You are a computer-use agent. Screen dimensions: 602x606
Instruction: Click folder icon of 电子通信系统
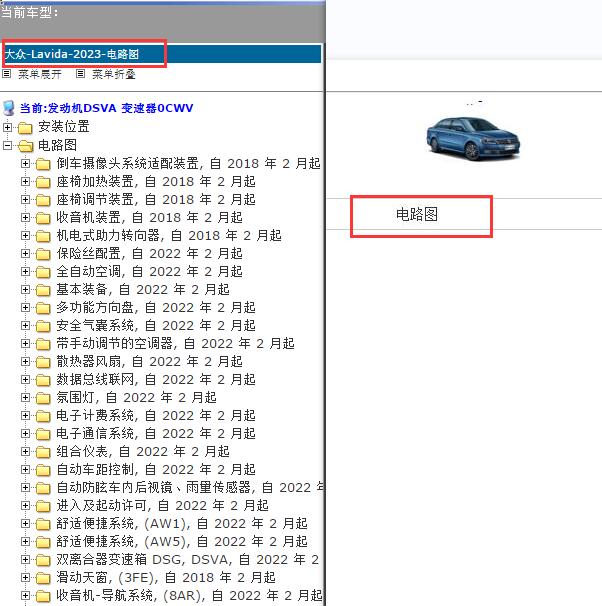(43, 434)
